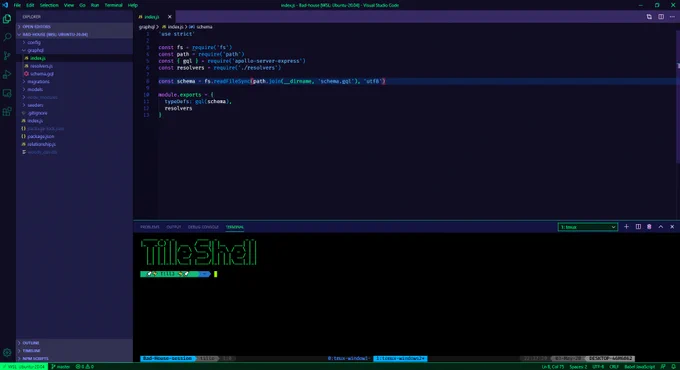Click Spaces: 2 indentation setting

[578, 367]
